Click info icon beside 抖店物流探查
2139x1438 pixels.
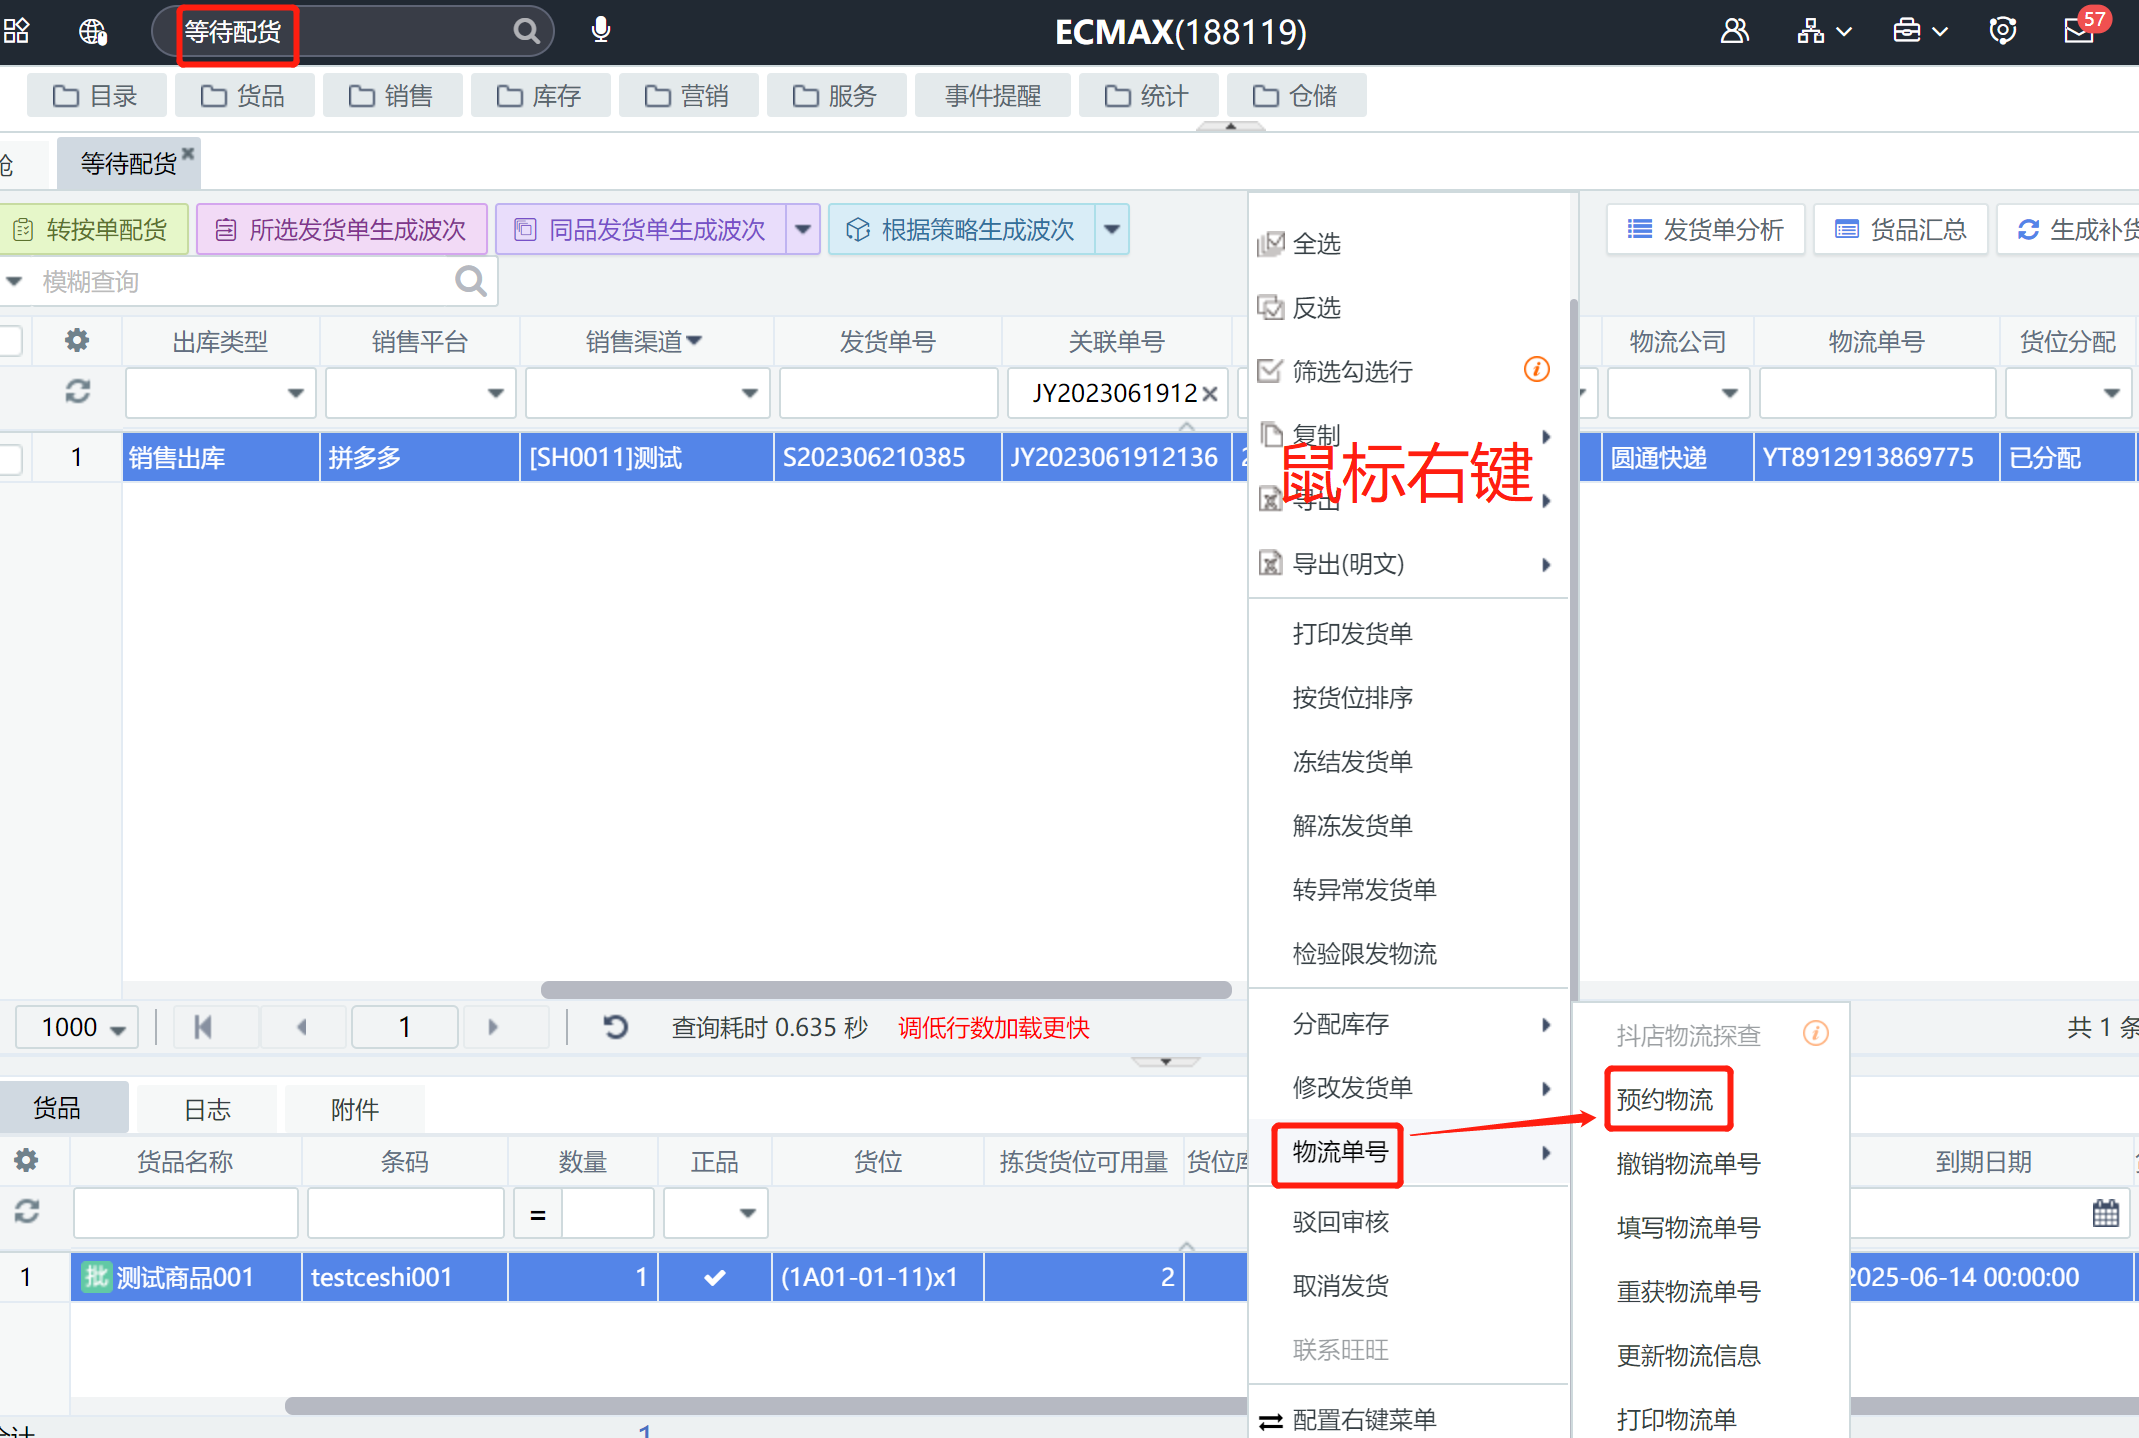pyautogui.click(x=1816, y=1033)
